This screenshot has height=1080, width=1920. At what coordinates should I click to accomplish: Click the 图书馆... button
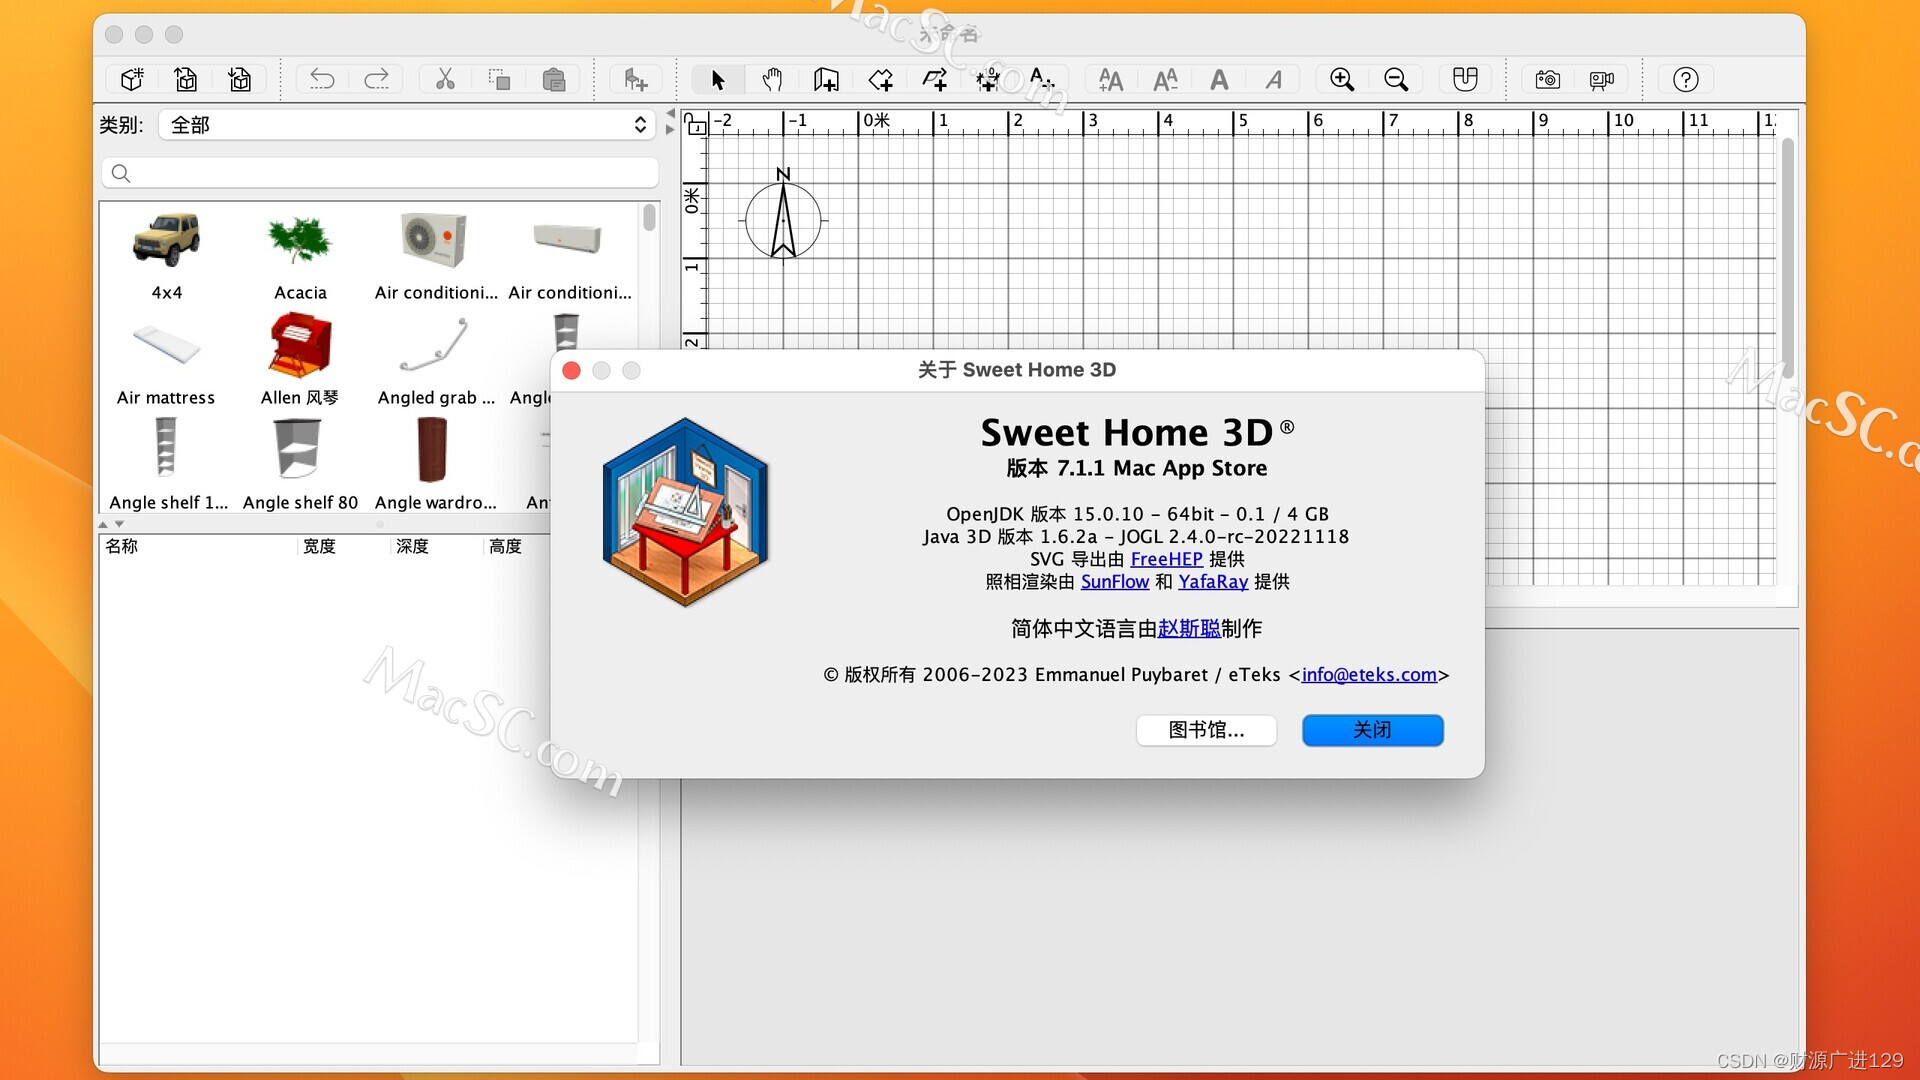coord(1206,730)
